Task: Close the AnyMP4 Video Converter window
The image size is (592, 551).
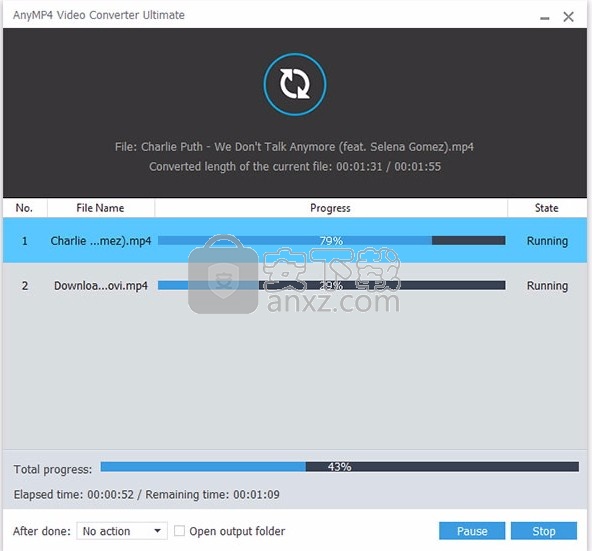Action: point(568,17)
